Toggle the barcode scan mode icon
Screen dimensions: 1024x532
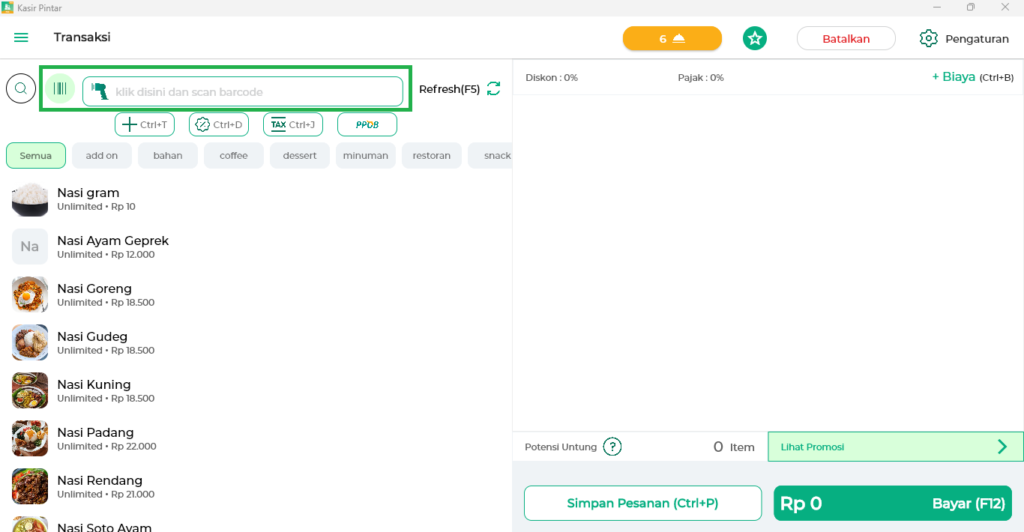click(x=61, y=90)
